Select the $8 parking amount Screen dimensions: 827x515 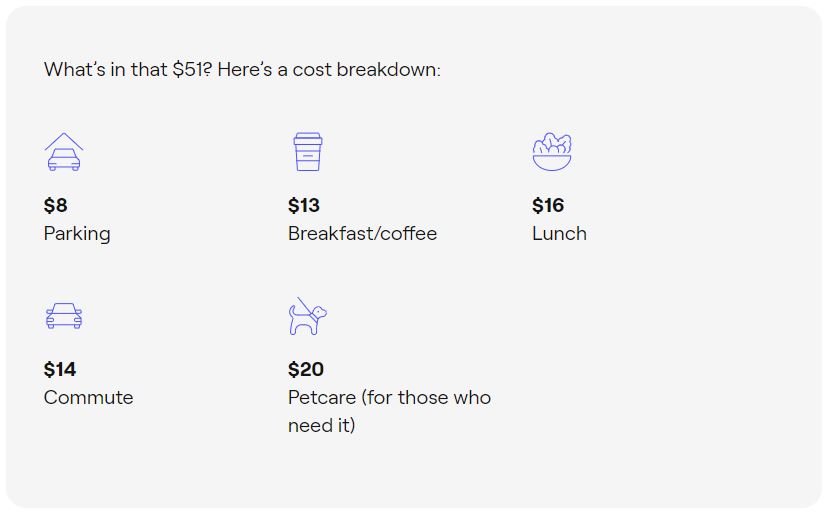[x=55, y=205]
